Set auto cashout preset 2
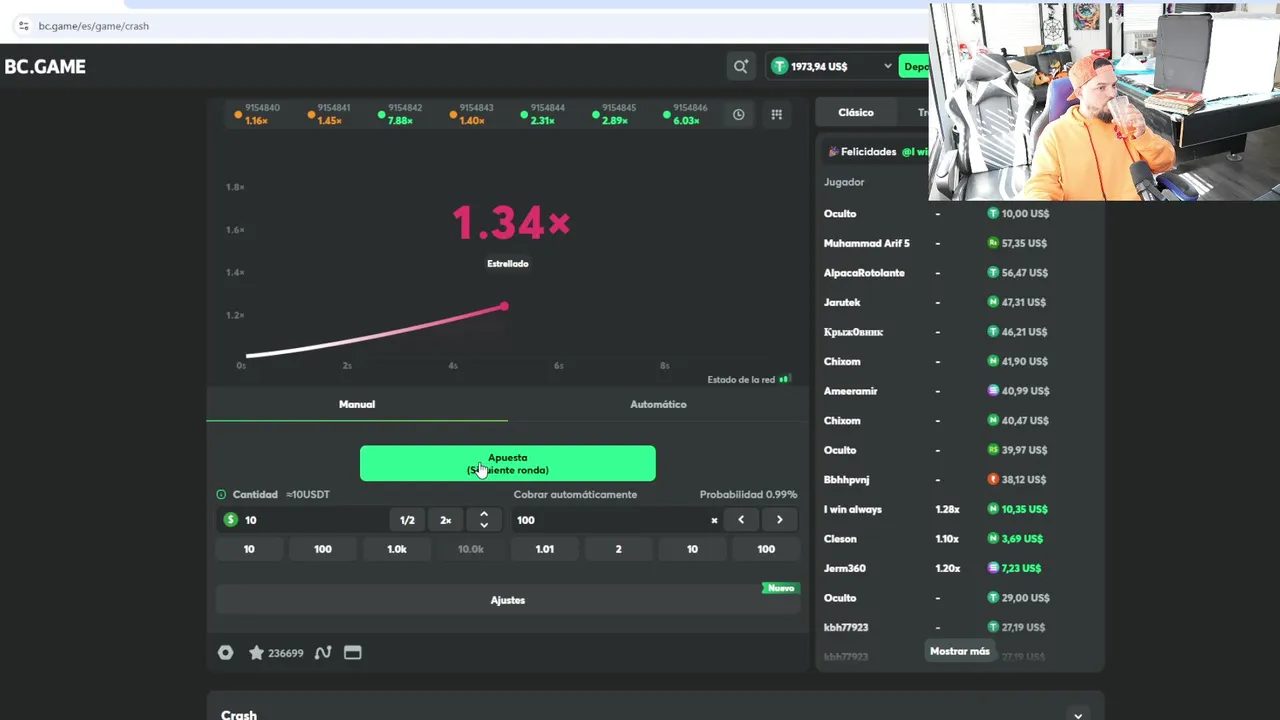Image resolution: width=1280 pixels, height=720 pixels. coord(618,549)
